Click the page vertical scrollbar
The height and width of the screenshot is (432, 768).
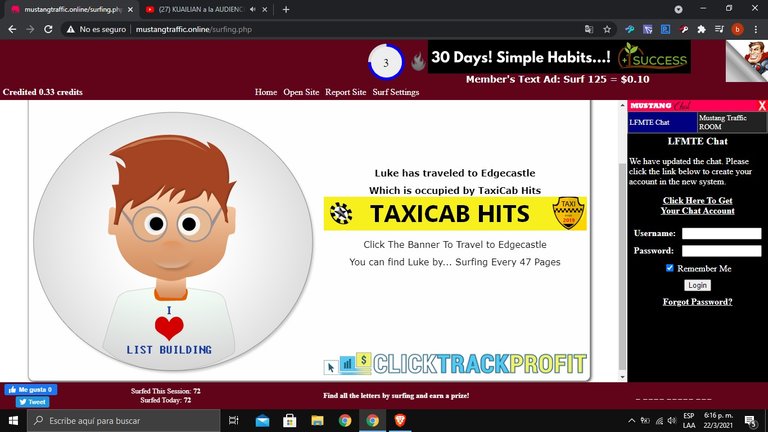(x=623, y=264)
